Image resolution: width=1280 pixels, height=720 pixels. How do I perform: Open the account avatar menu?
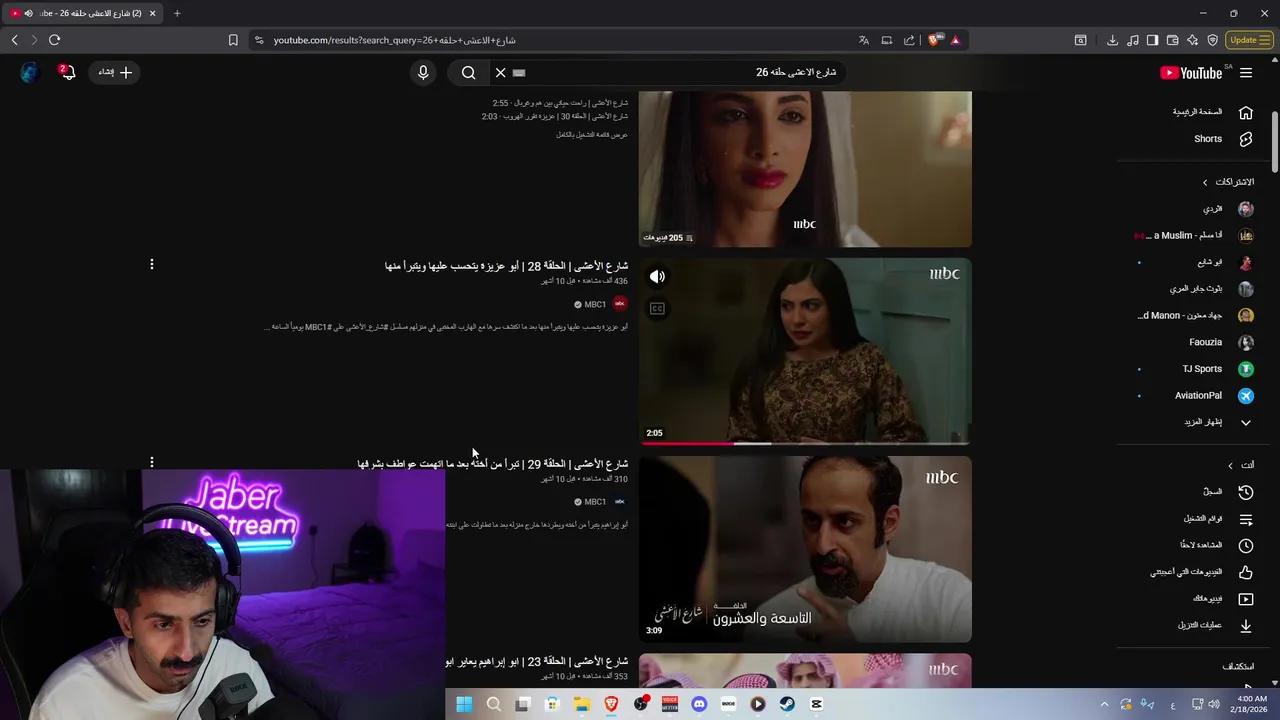28,72
